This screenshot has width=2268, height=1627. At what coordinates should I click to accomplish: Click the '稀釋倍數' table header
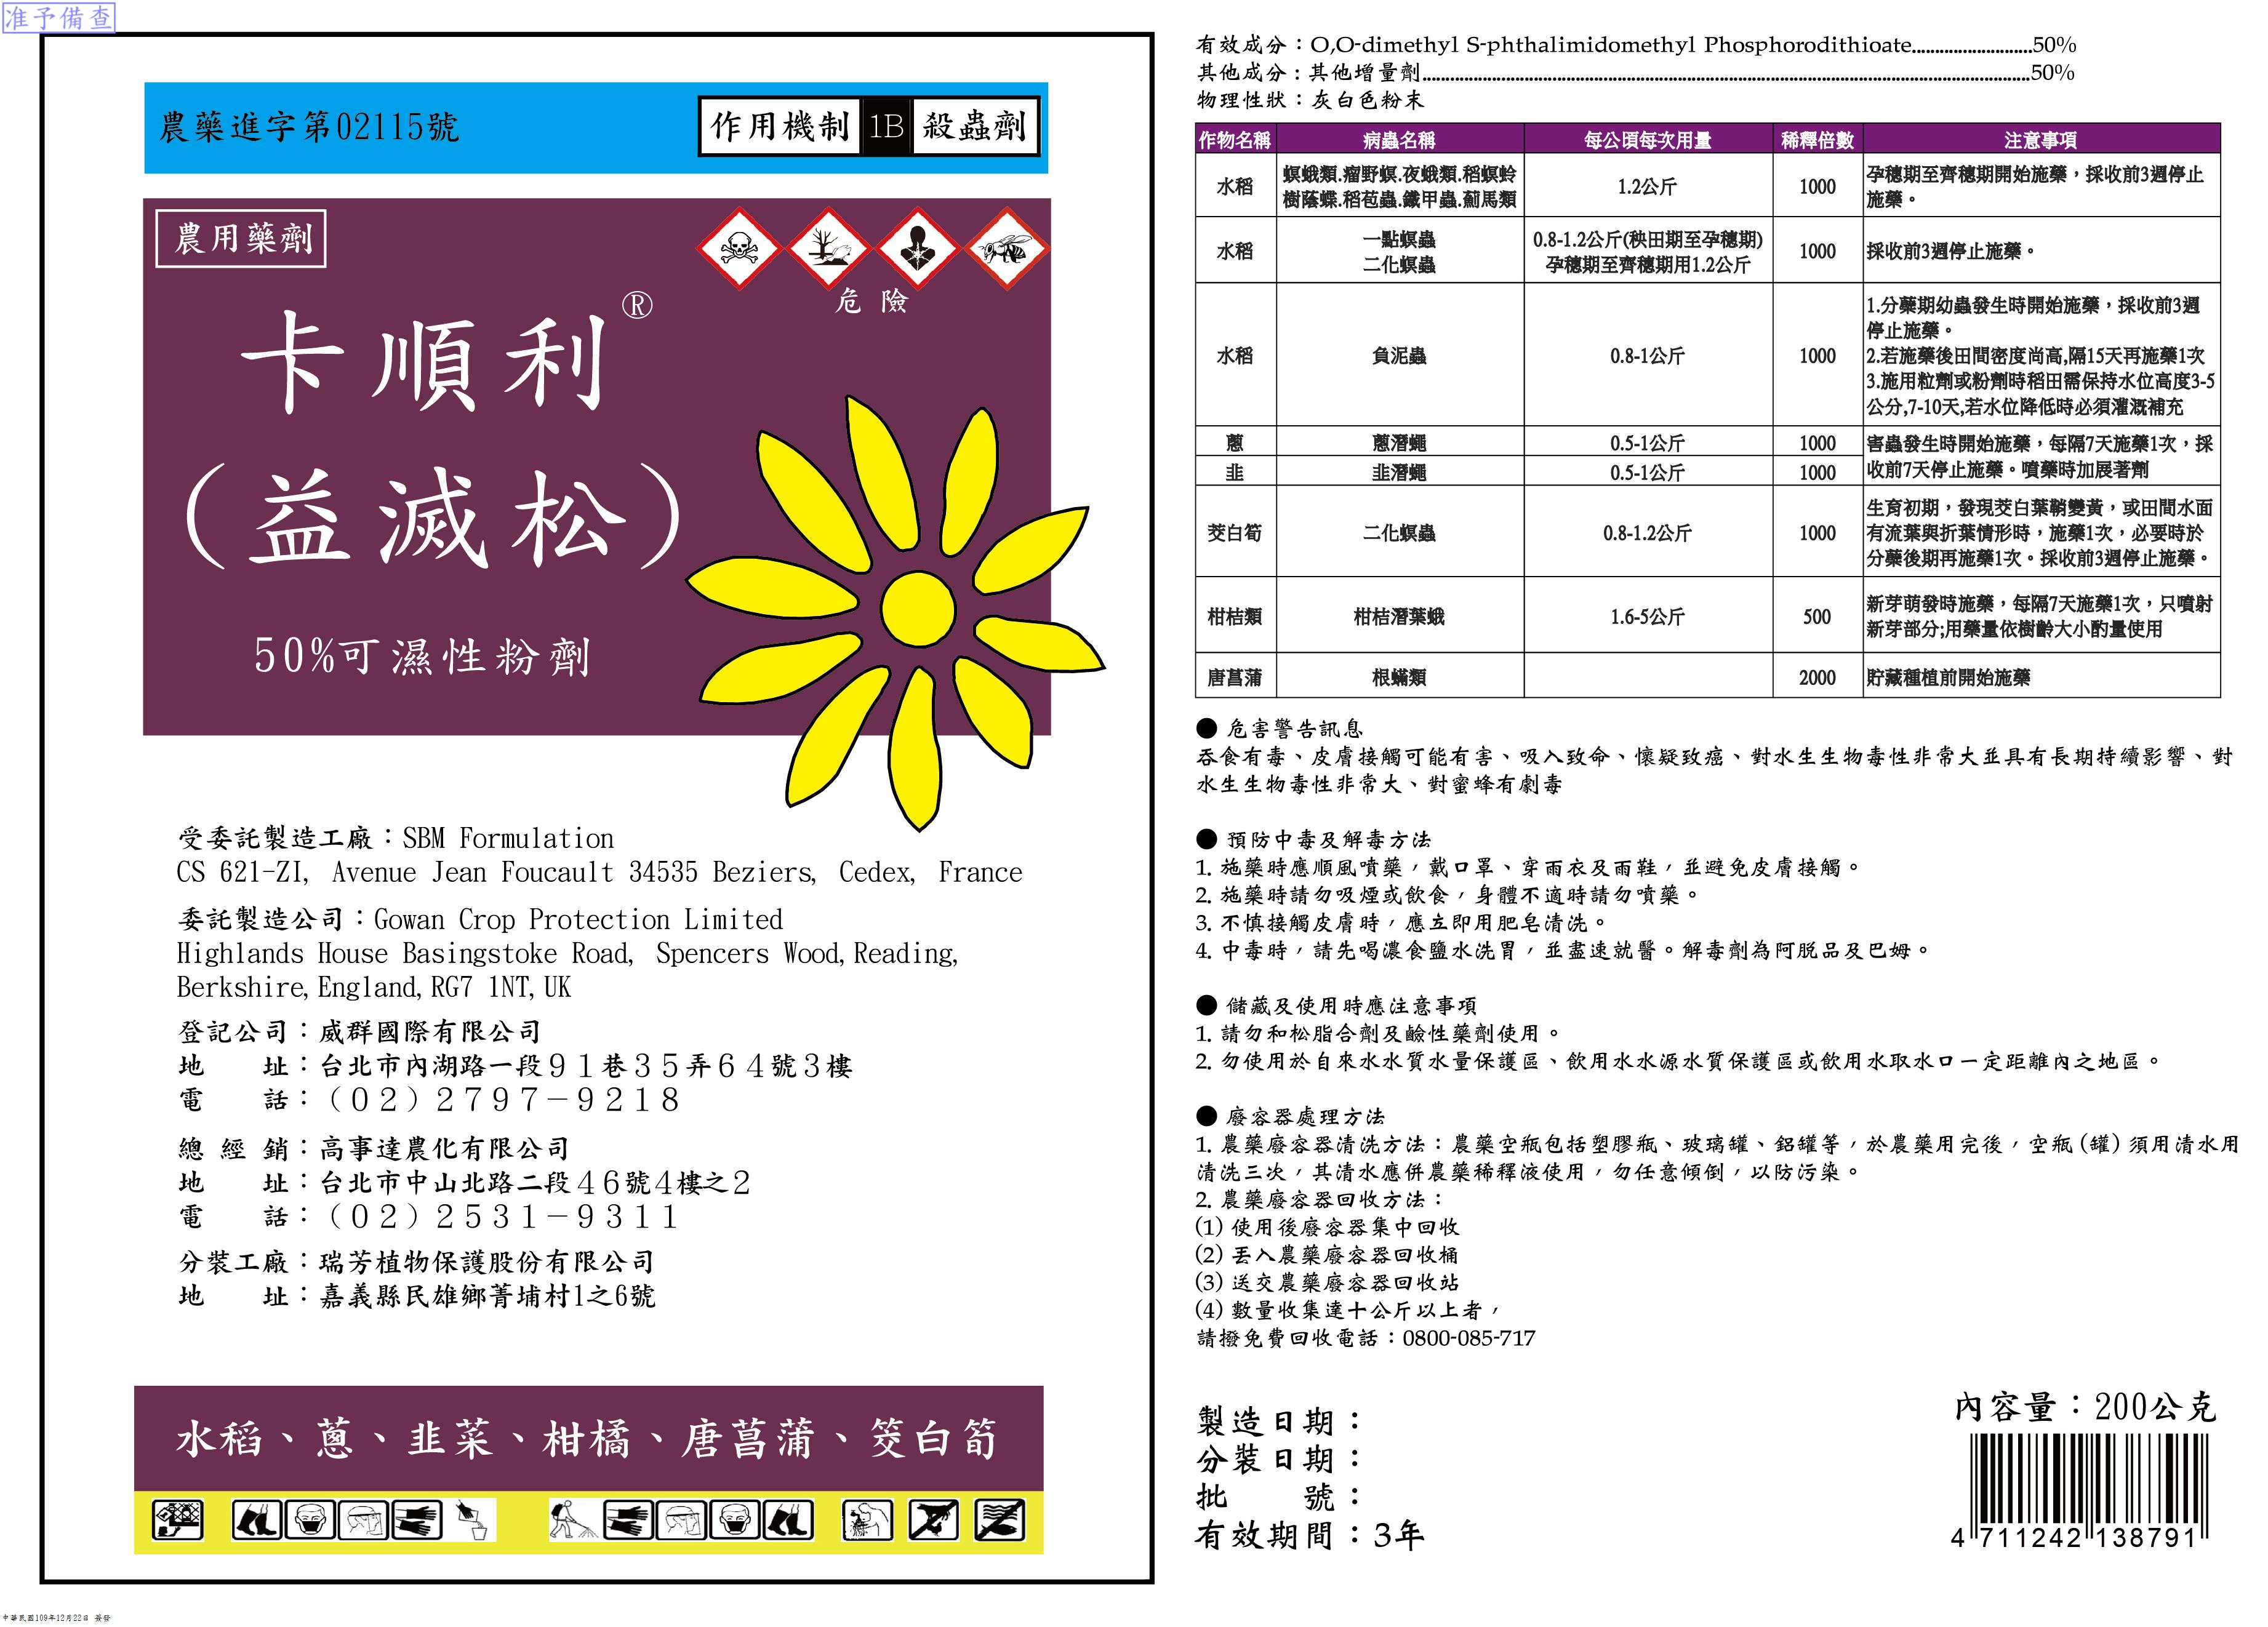pyautogui.click(x=1817, y=140)
